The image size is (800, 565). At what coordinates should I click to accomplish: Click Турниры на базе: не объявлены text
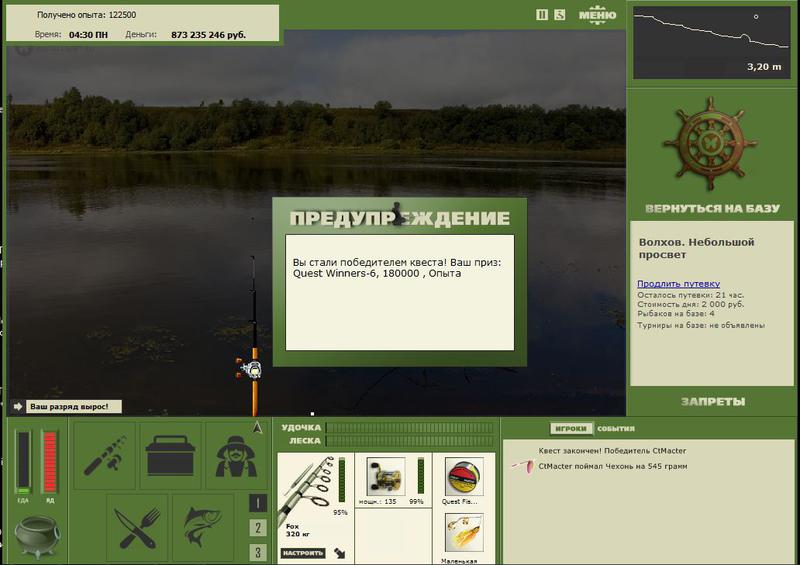(x=701, y=325)
